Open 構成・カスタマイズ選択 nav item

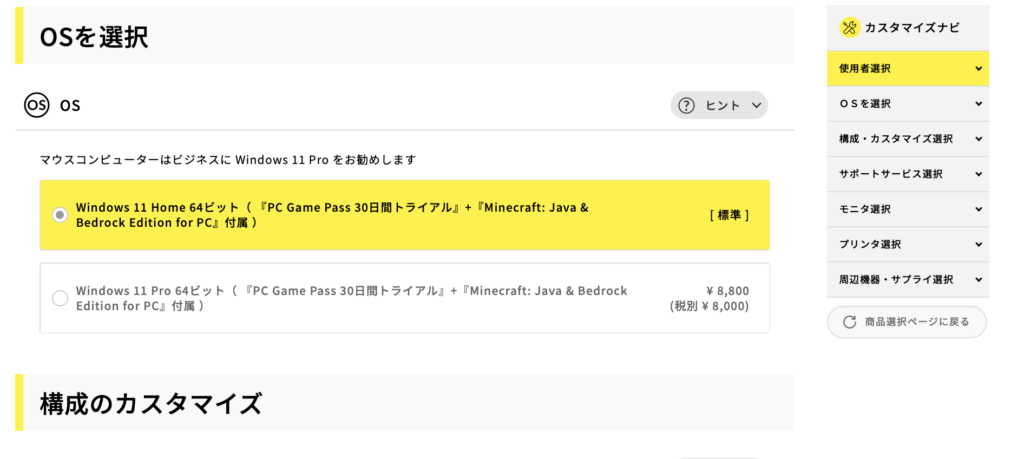[x=896, y=139]
